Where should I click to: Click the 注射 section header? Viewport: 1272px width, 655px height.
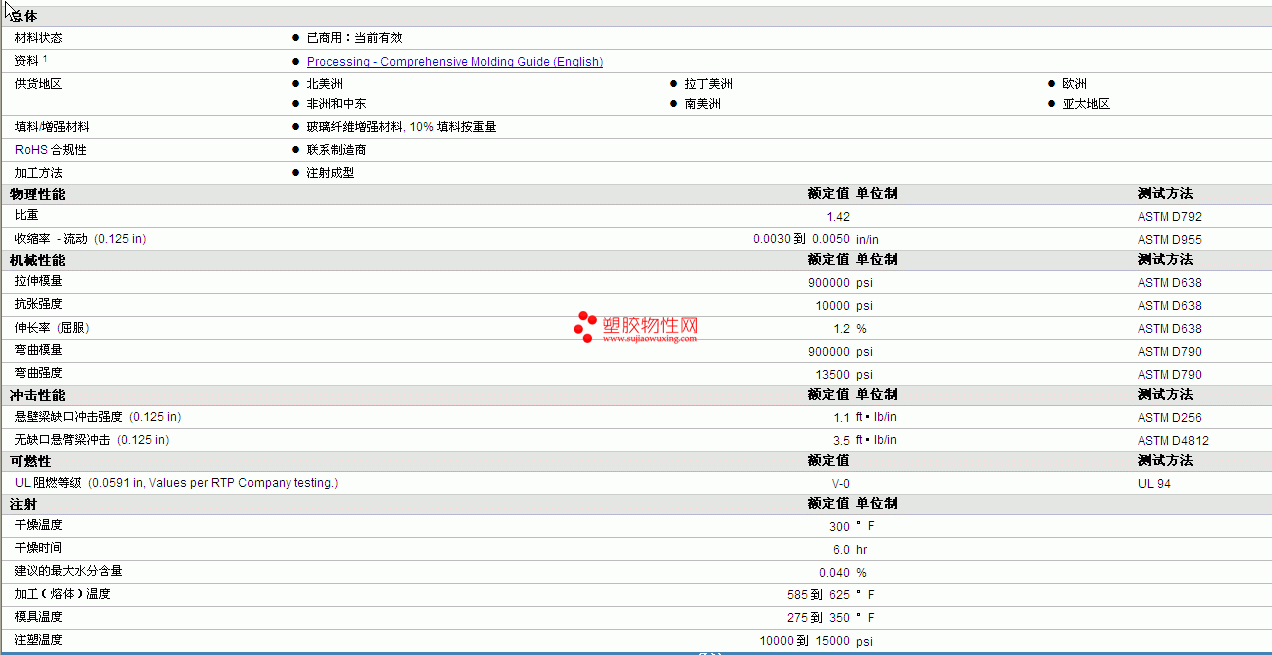point(24,504)
